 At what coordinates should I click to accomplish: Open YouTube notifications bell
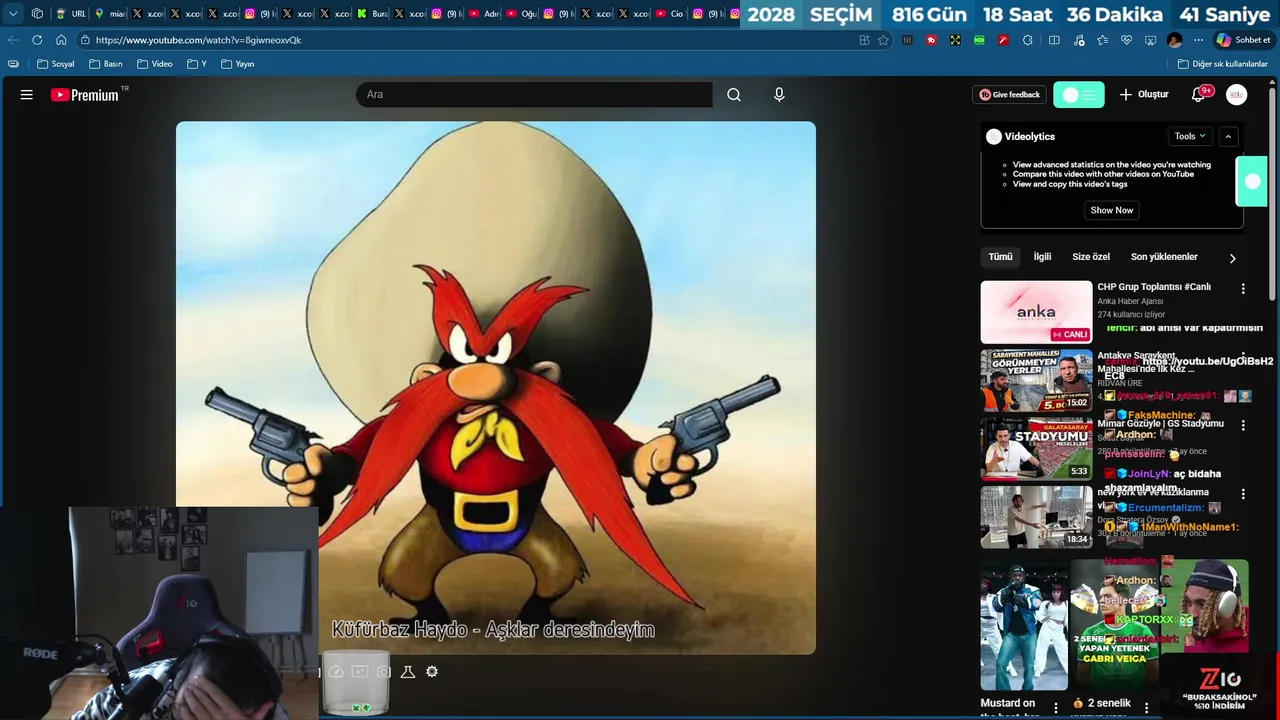point(1198,95)
